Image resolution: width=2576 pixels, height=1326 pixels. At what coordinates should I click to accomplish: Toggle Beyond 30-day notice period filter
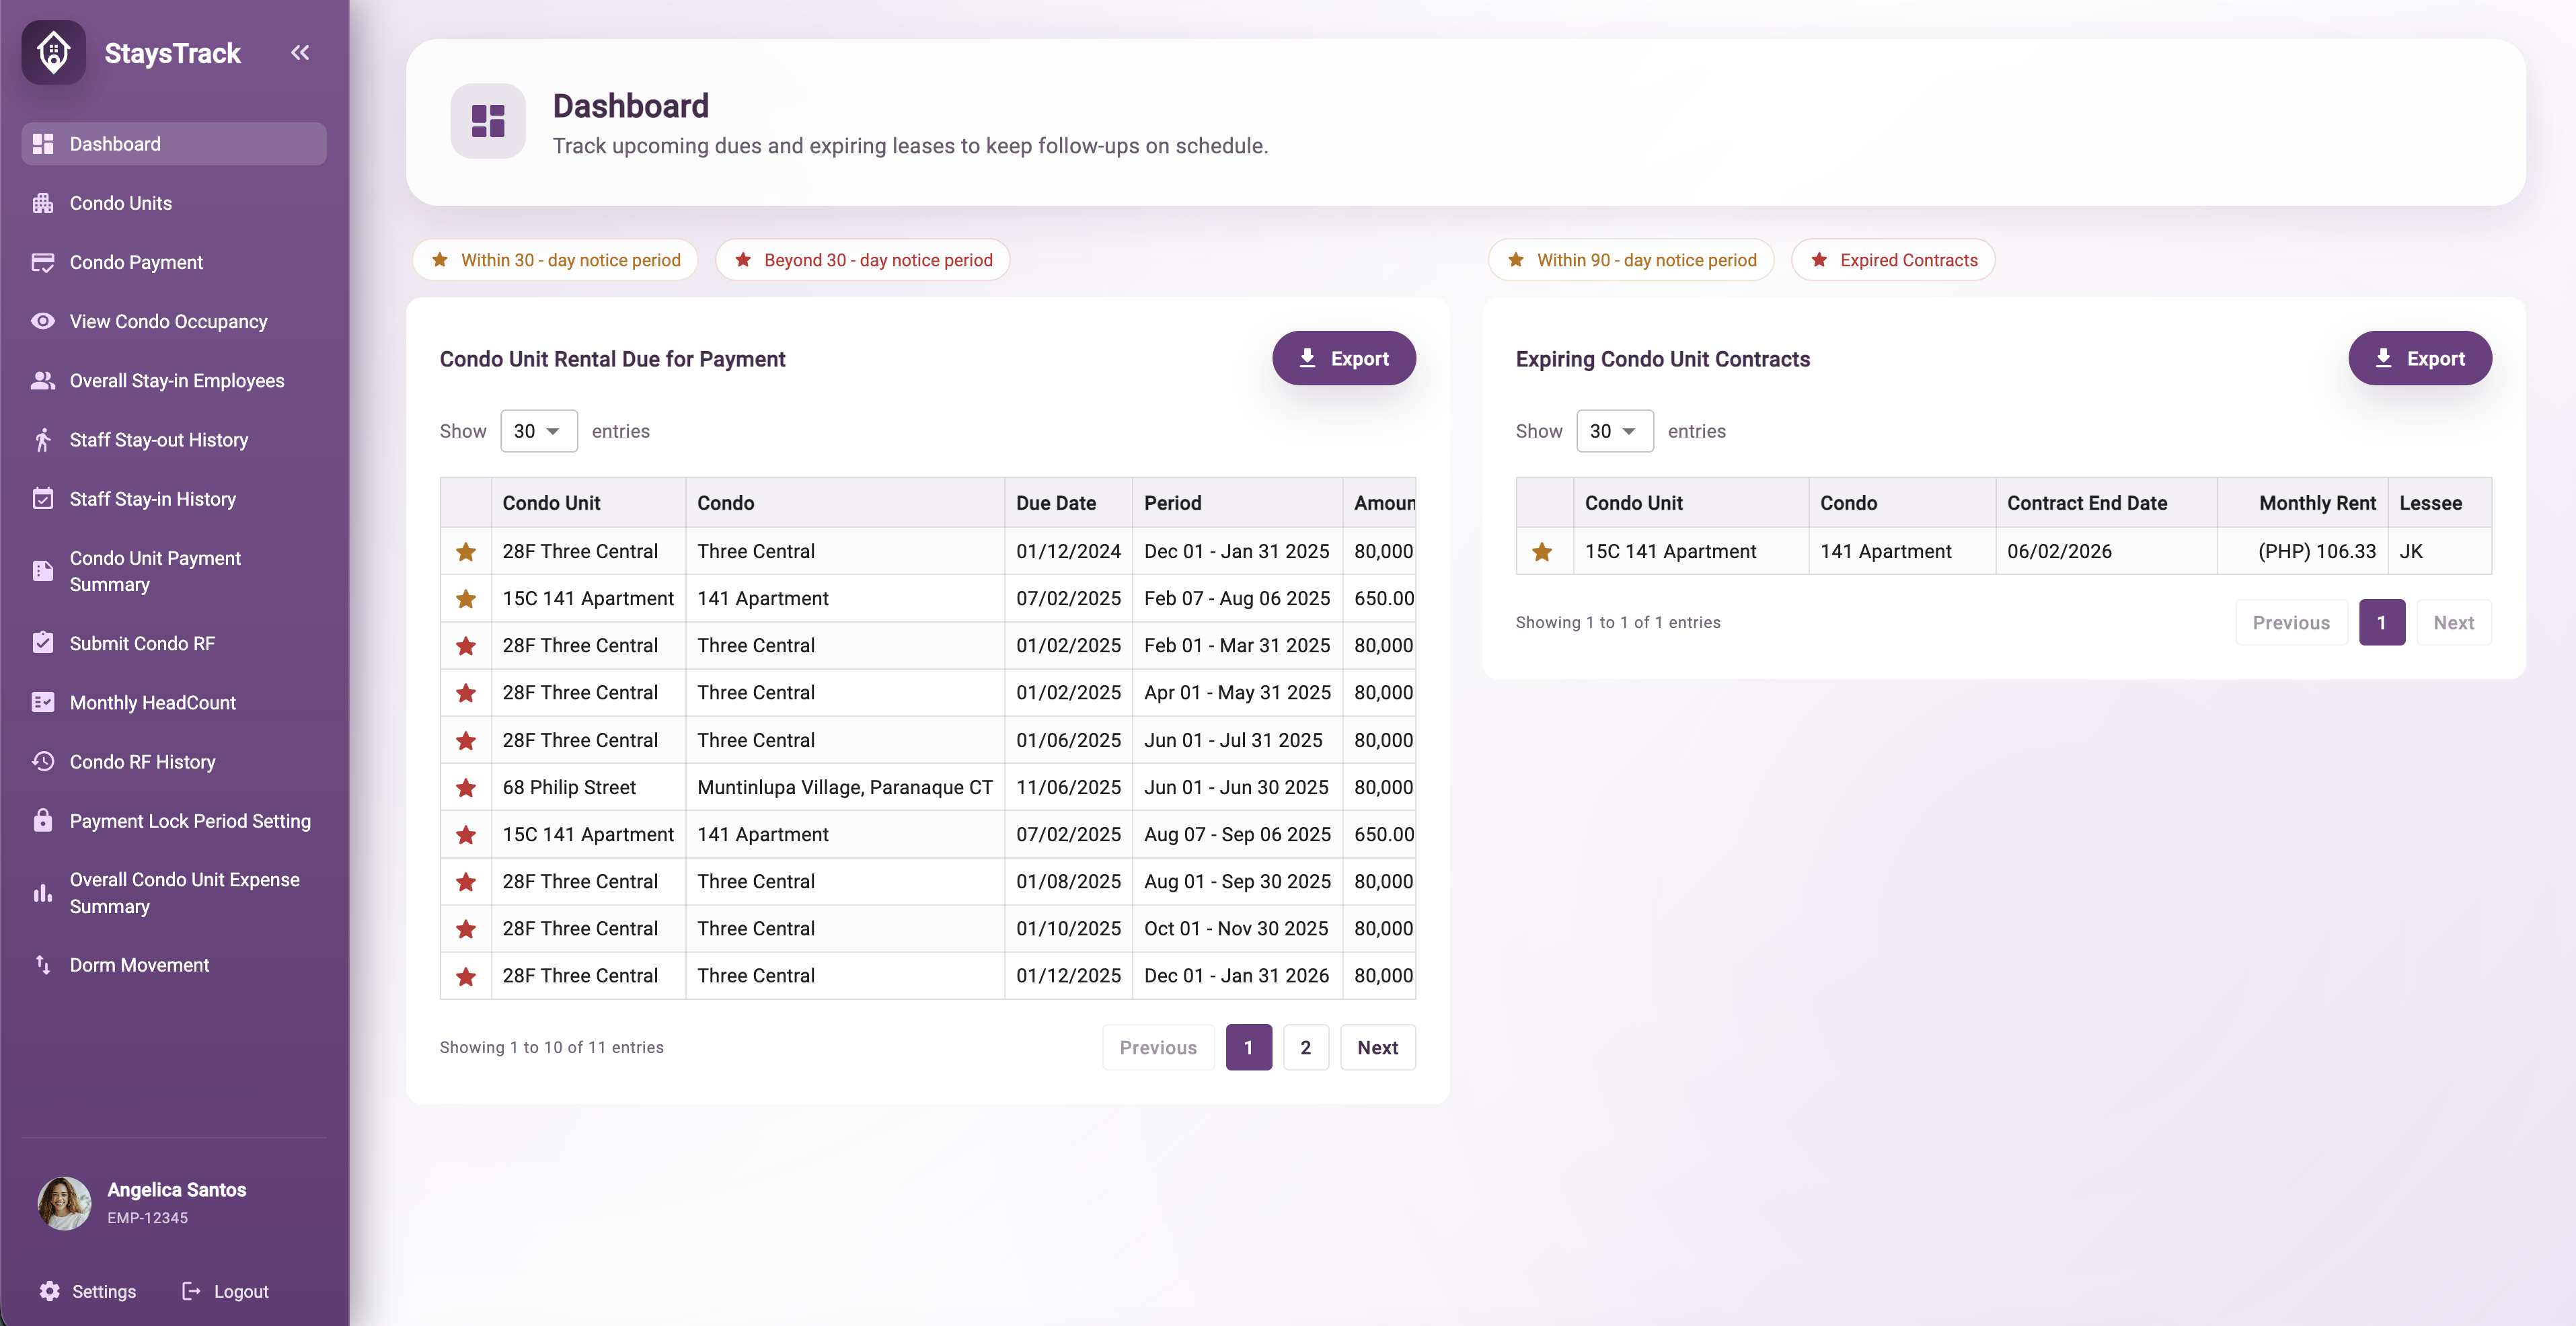pos(862,260)
